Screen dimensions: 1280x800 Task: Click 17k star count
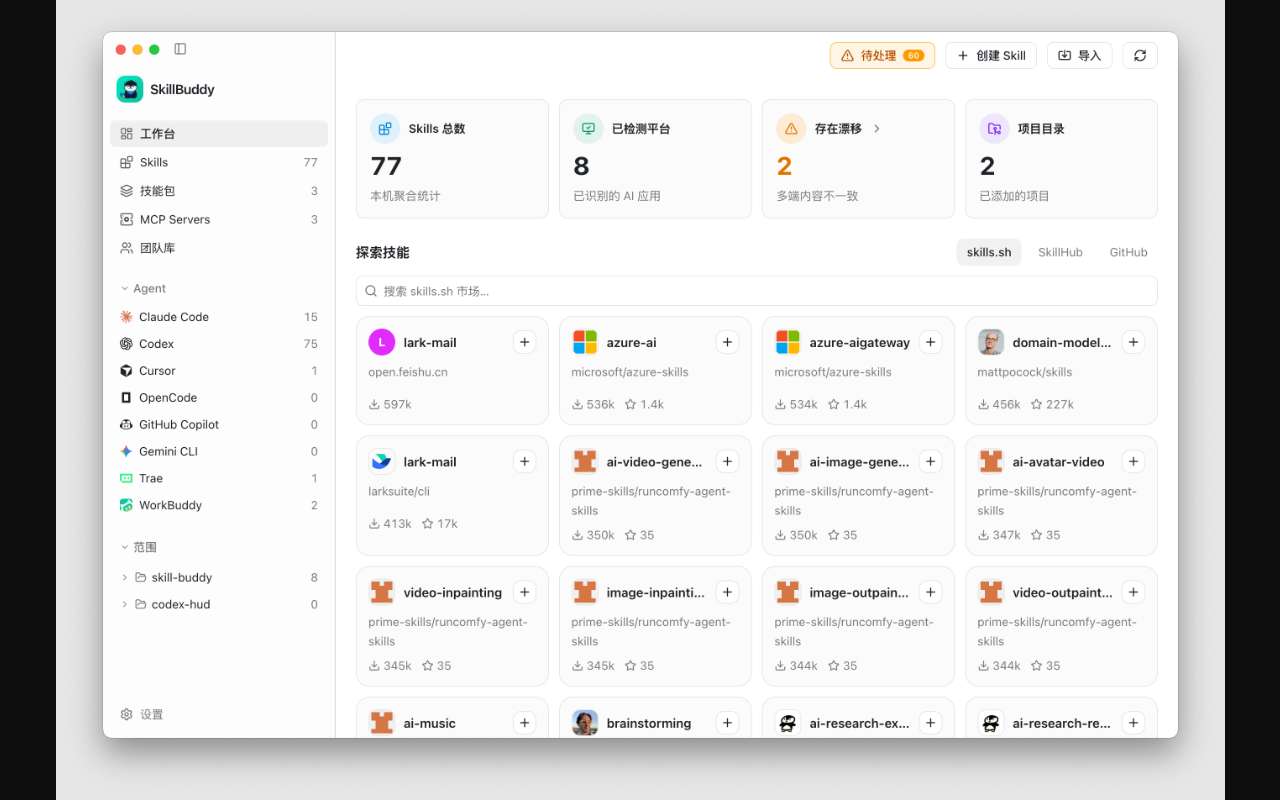click(440, 523)
